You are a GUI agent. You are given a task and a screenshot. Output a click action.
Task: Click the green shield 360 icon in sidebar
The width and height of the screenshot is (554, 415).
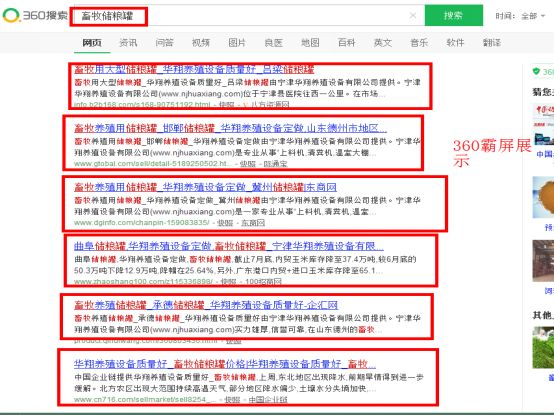tap(536, 72)
